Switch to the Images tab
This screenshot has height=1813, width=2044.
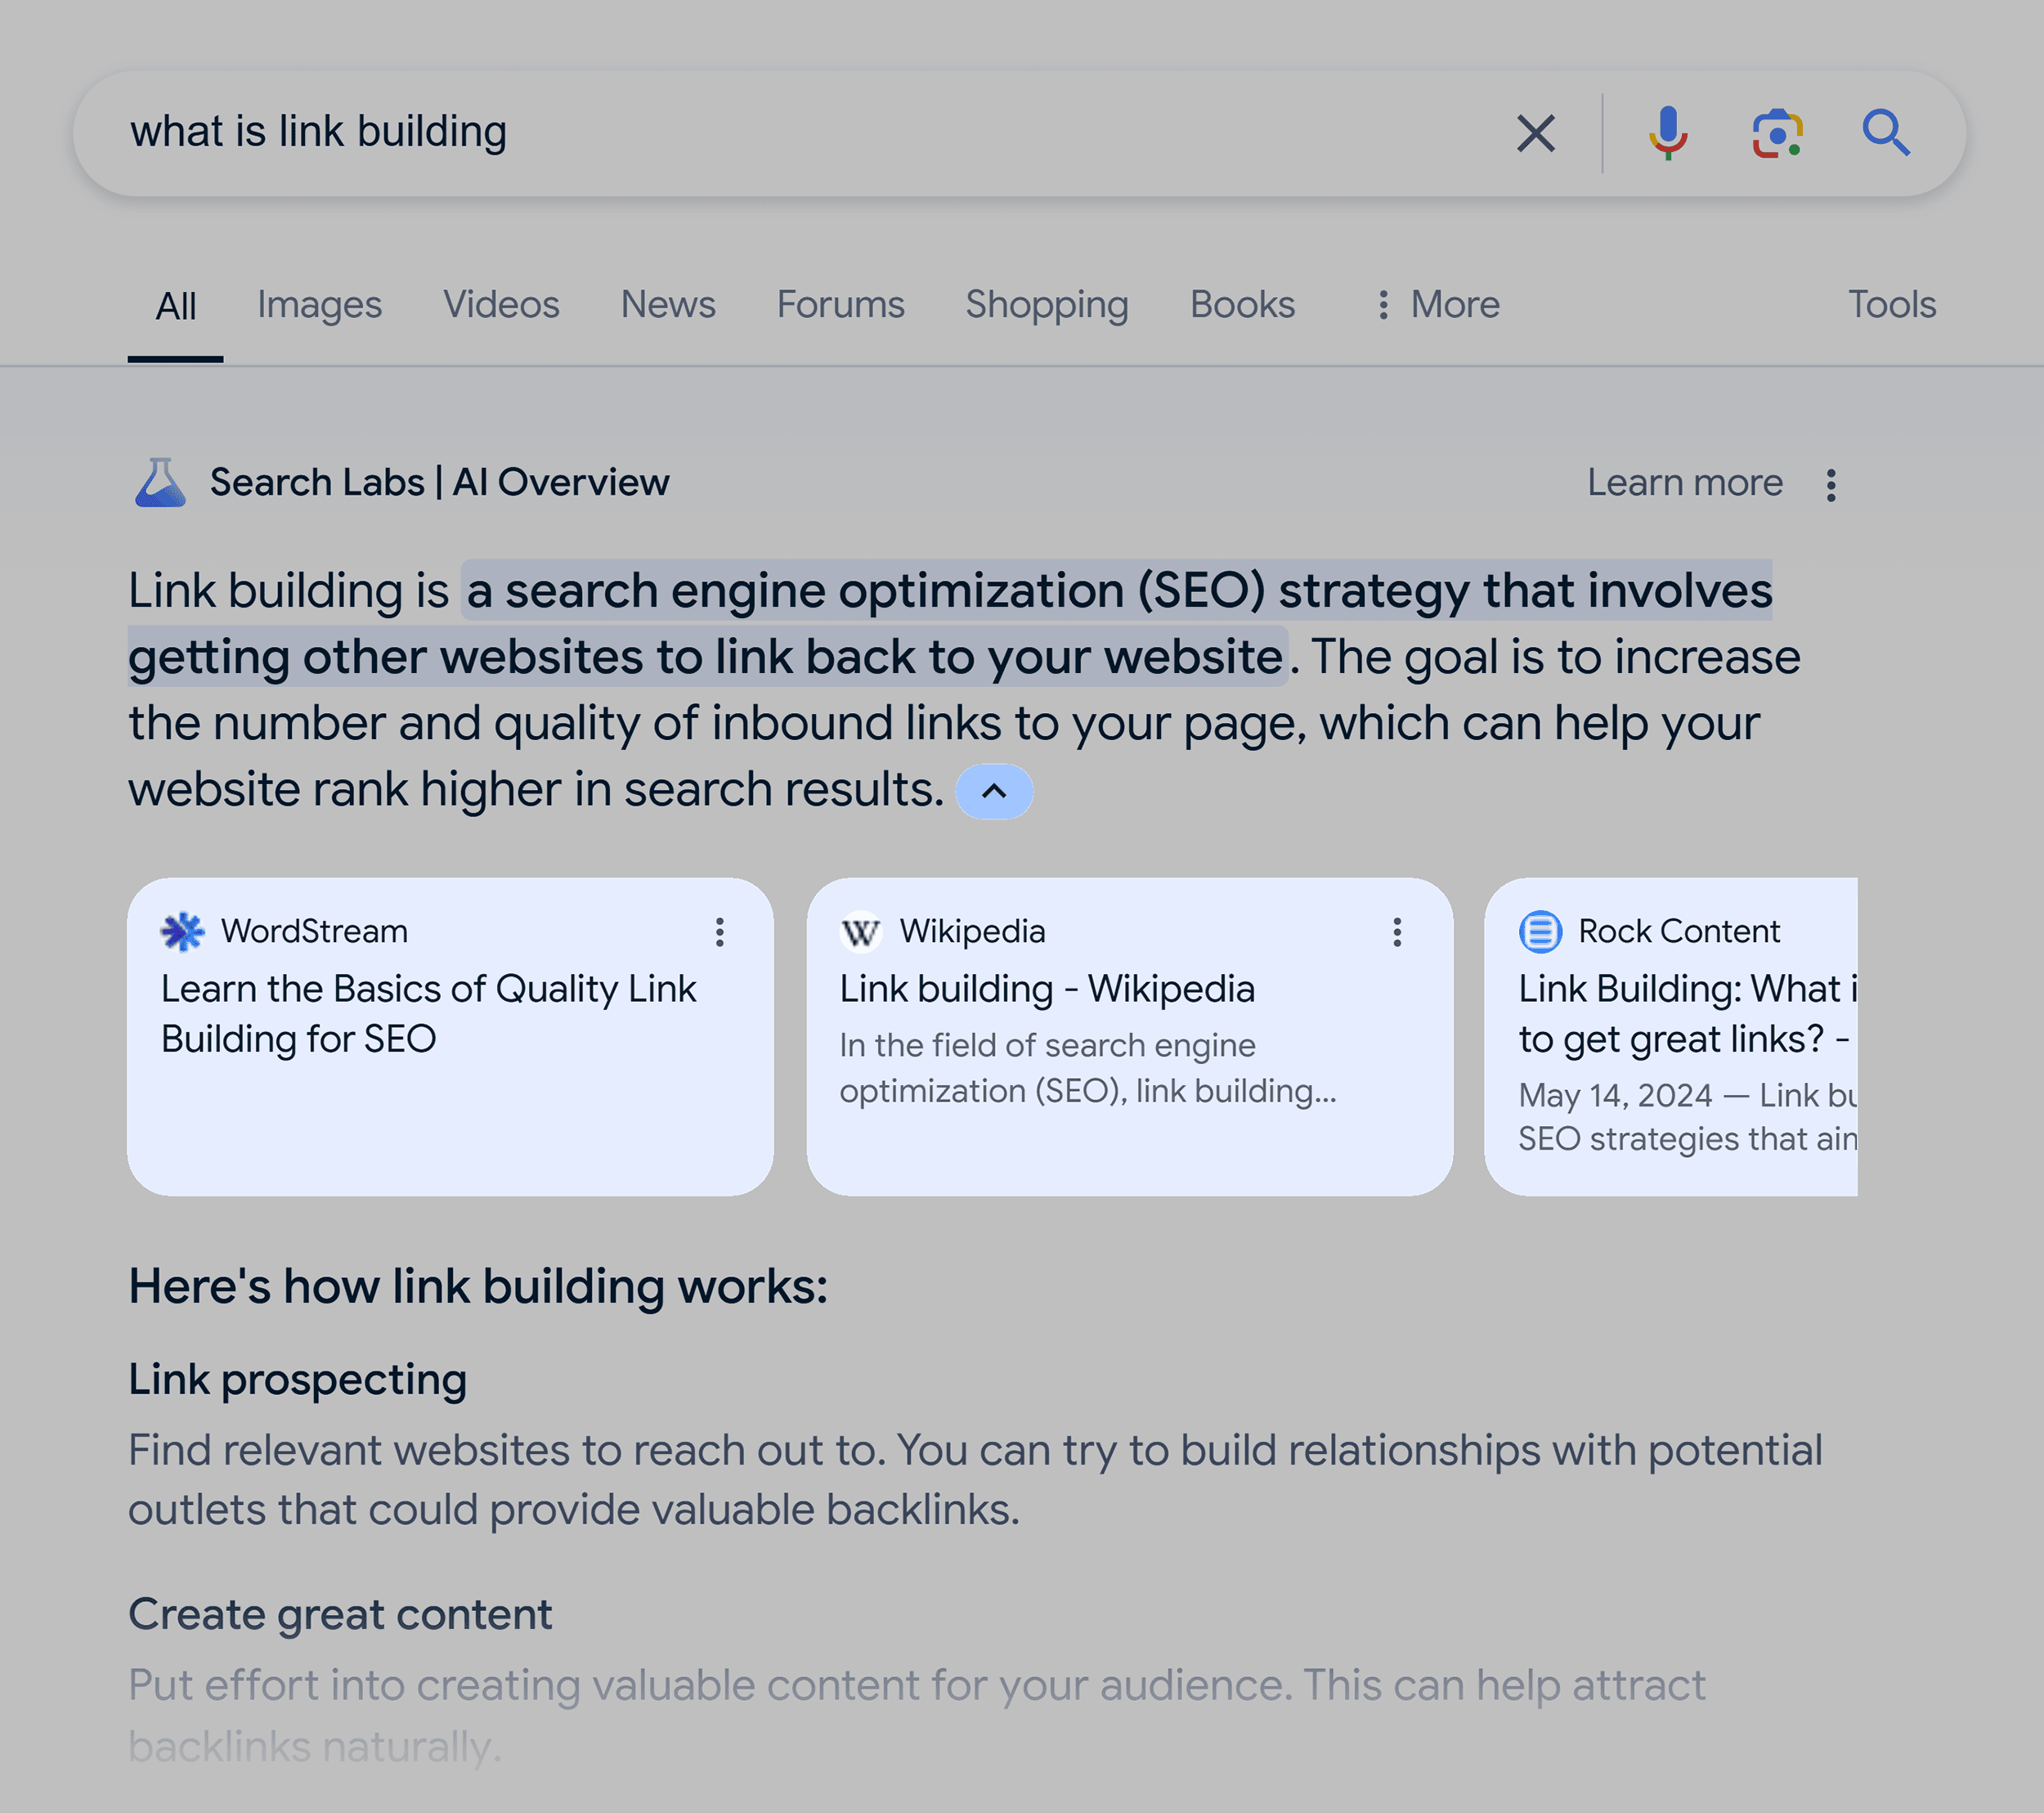click(x=319, y=305)
